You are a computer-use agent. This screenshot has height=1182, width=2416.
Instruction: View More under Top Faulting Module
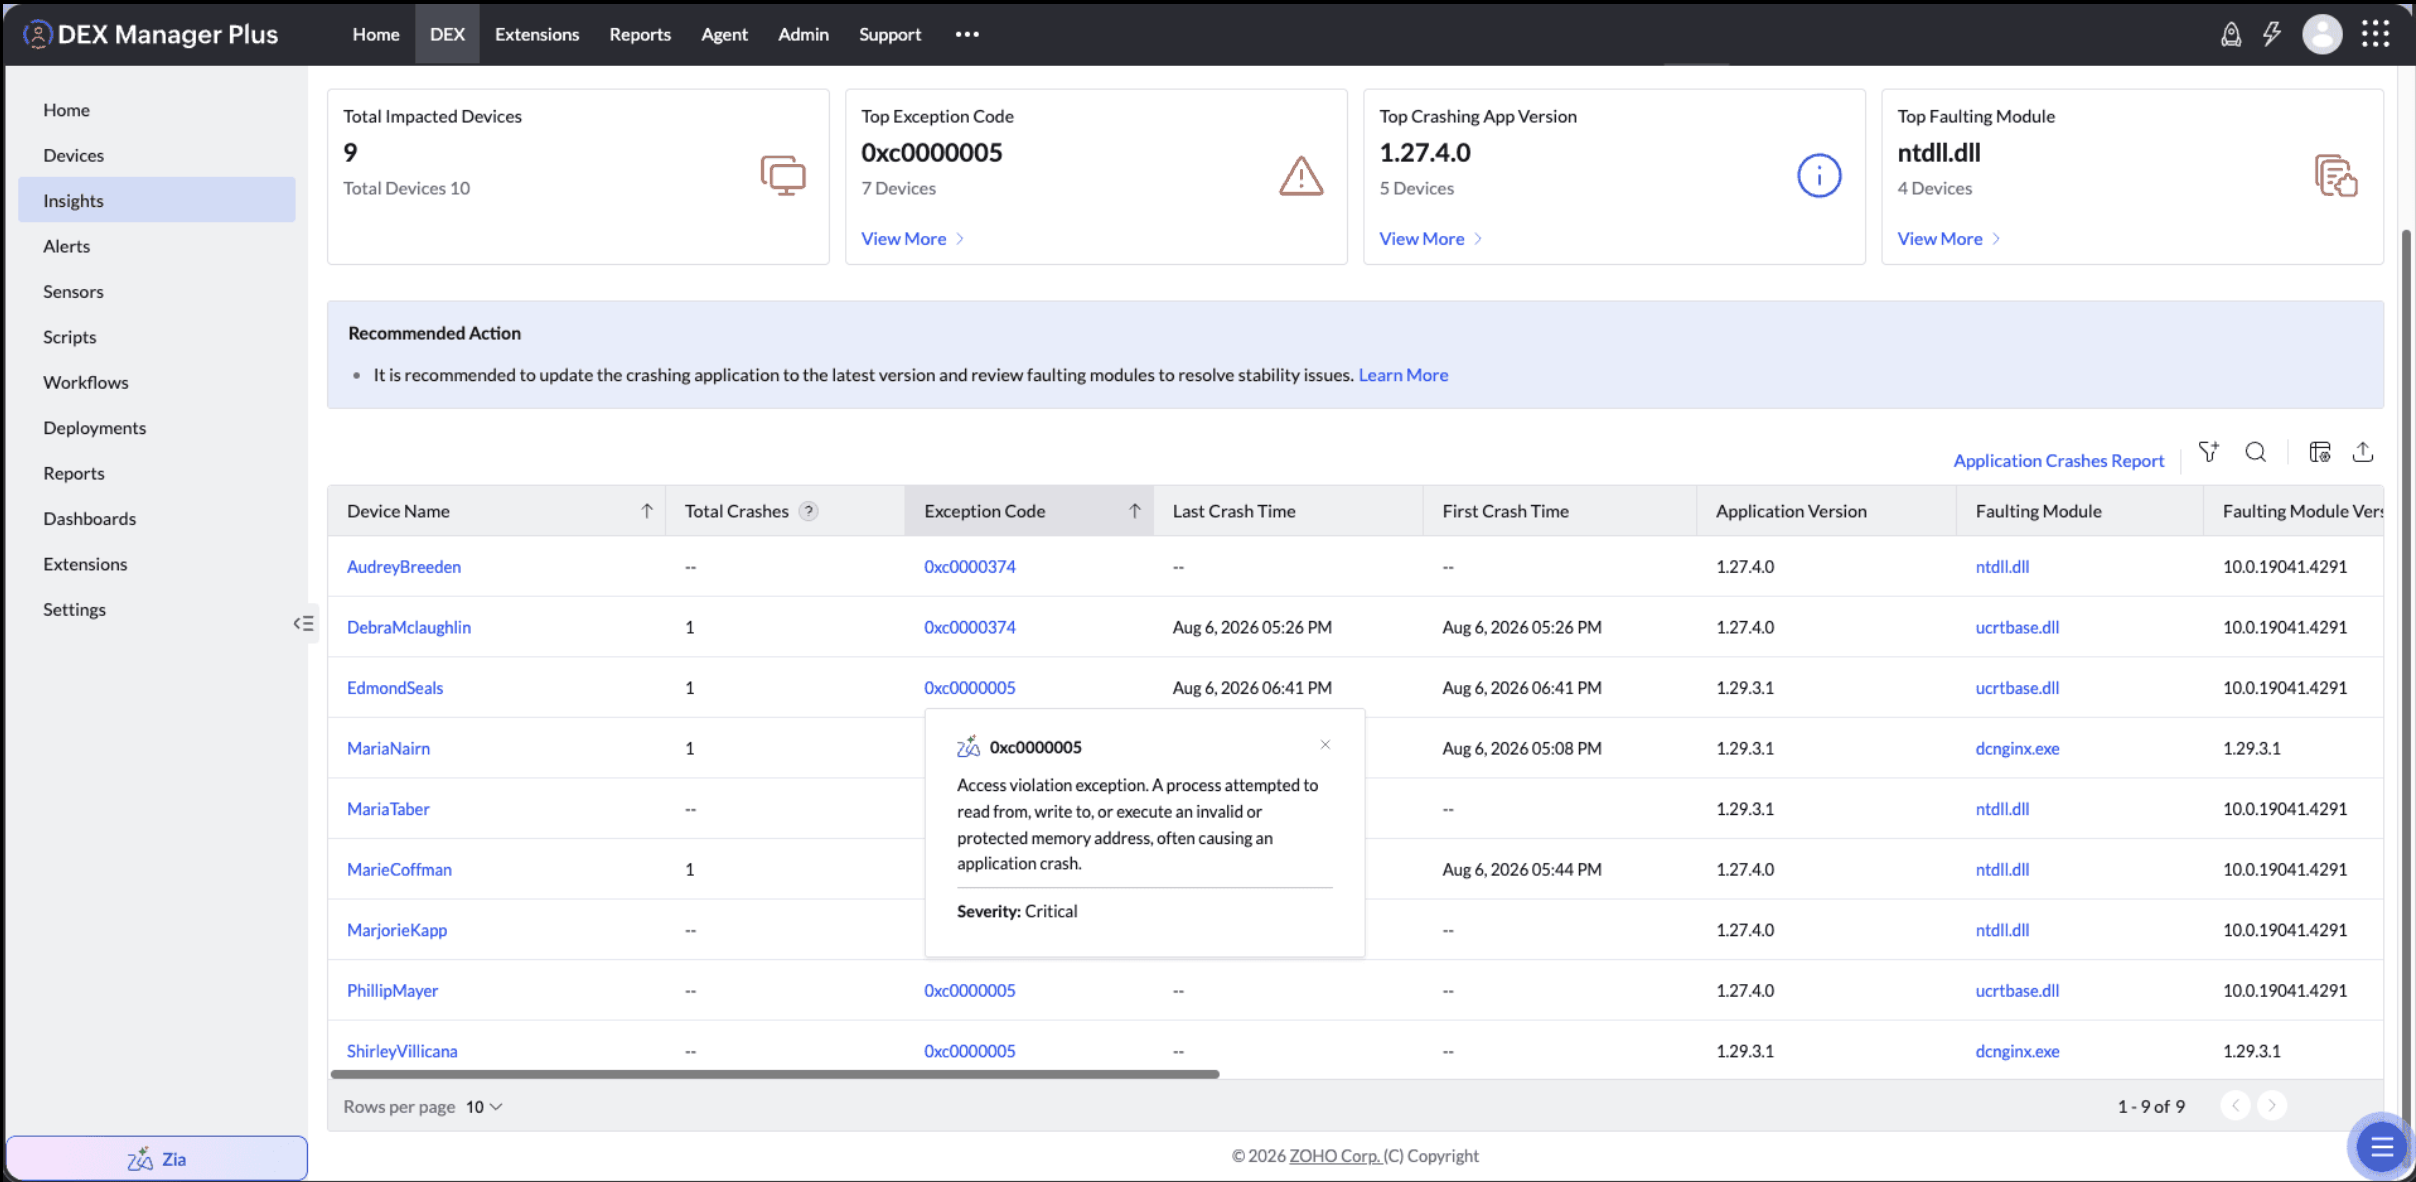coord(1948,239)
